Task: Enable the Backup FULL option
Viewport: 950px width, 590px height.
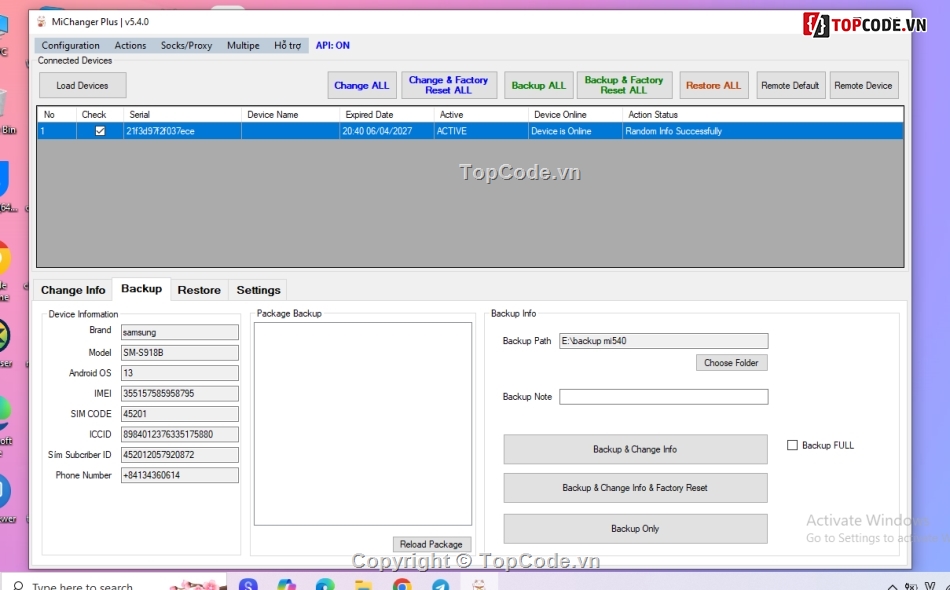Action: pos(792,445)
